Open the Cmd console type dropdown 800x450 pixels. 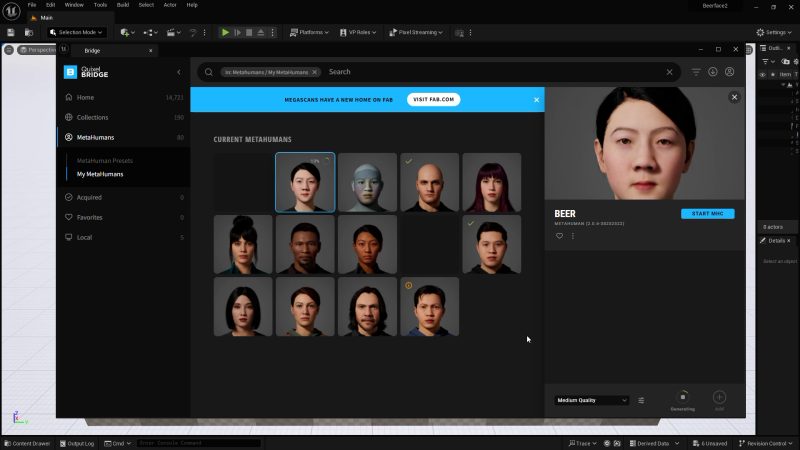[118, 443]
